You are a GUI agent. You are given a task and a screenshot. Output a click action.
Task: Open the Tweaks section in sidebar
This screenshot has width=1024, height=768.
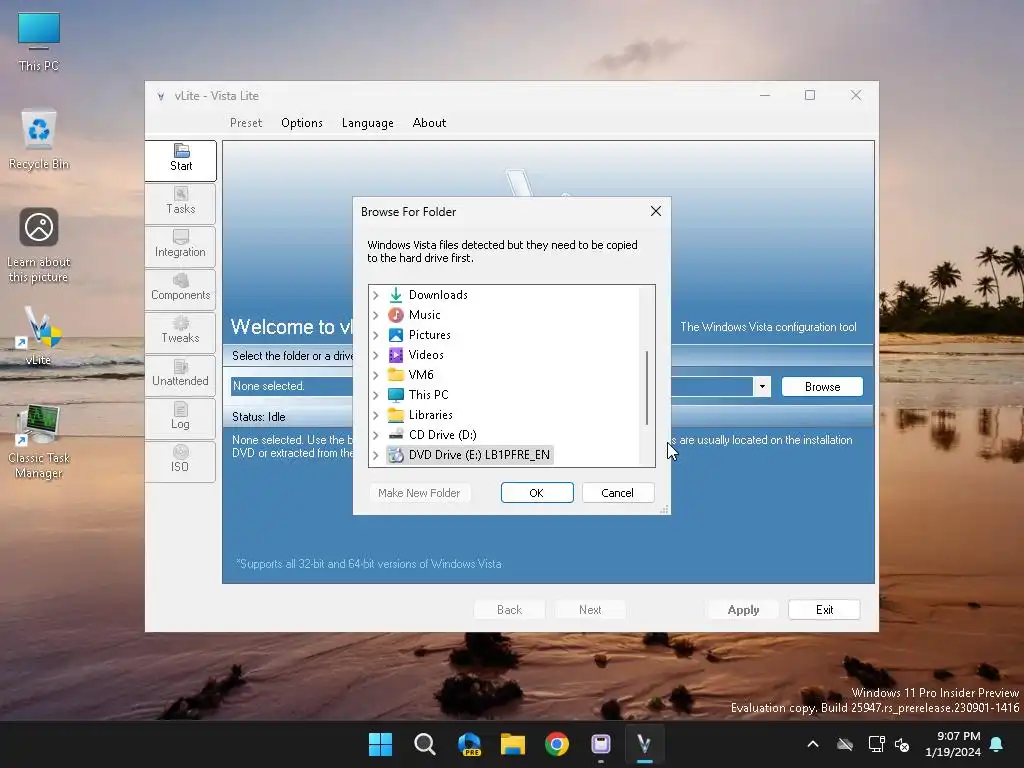[x=181, y=332]
